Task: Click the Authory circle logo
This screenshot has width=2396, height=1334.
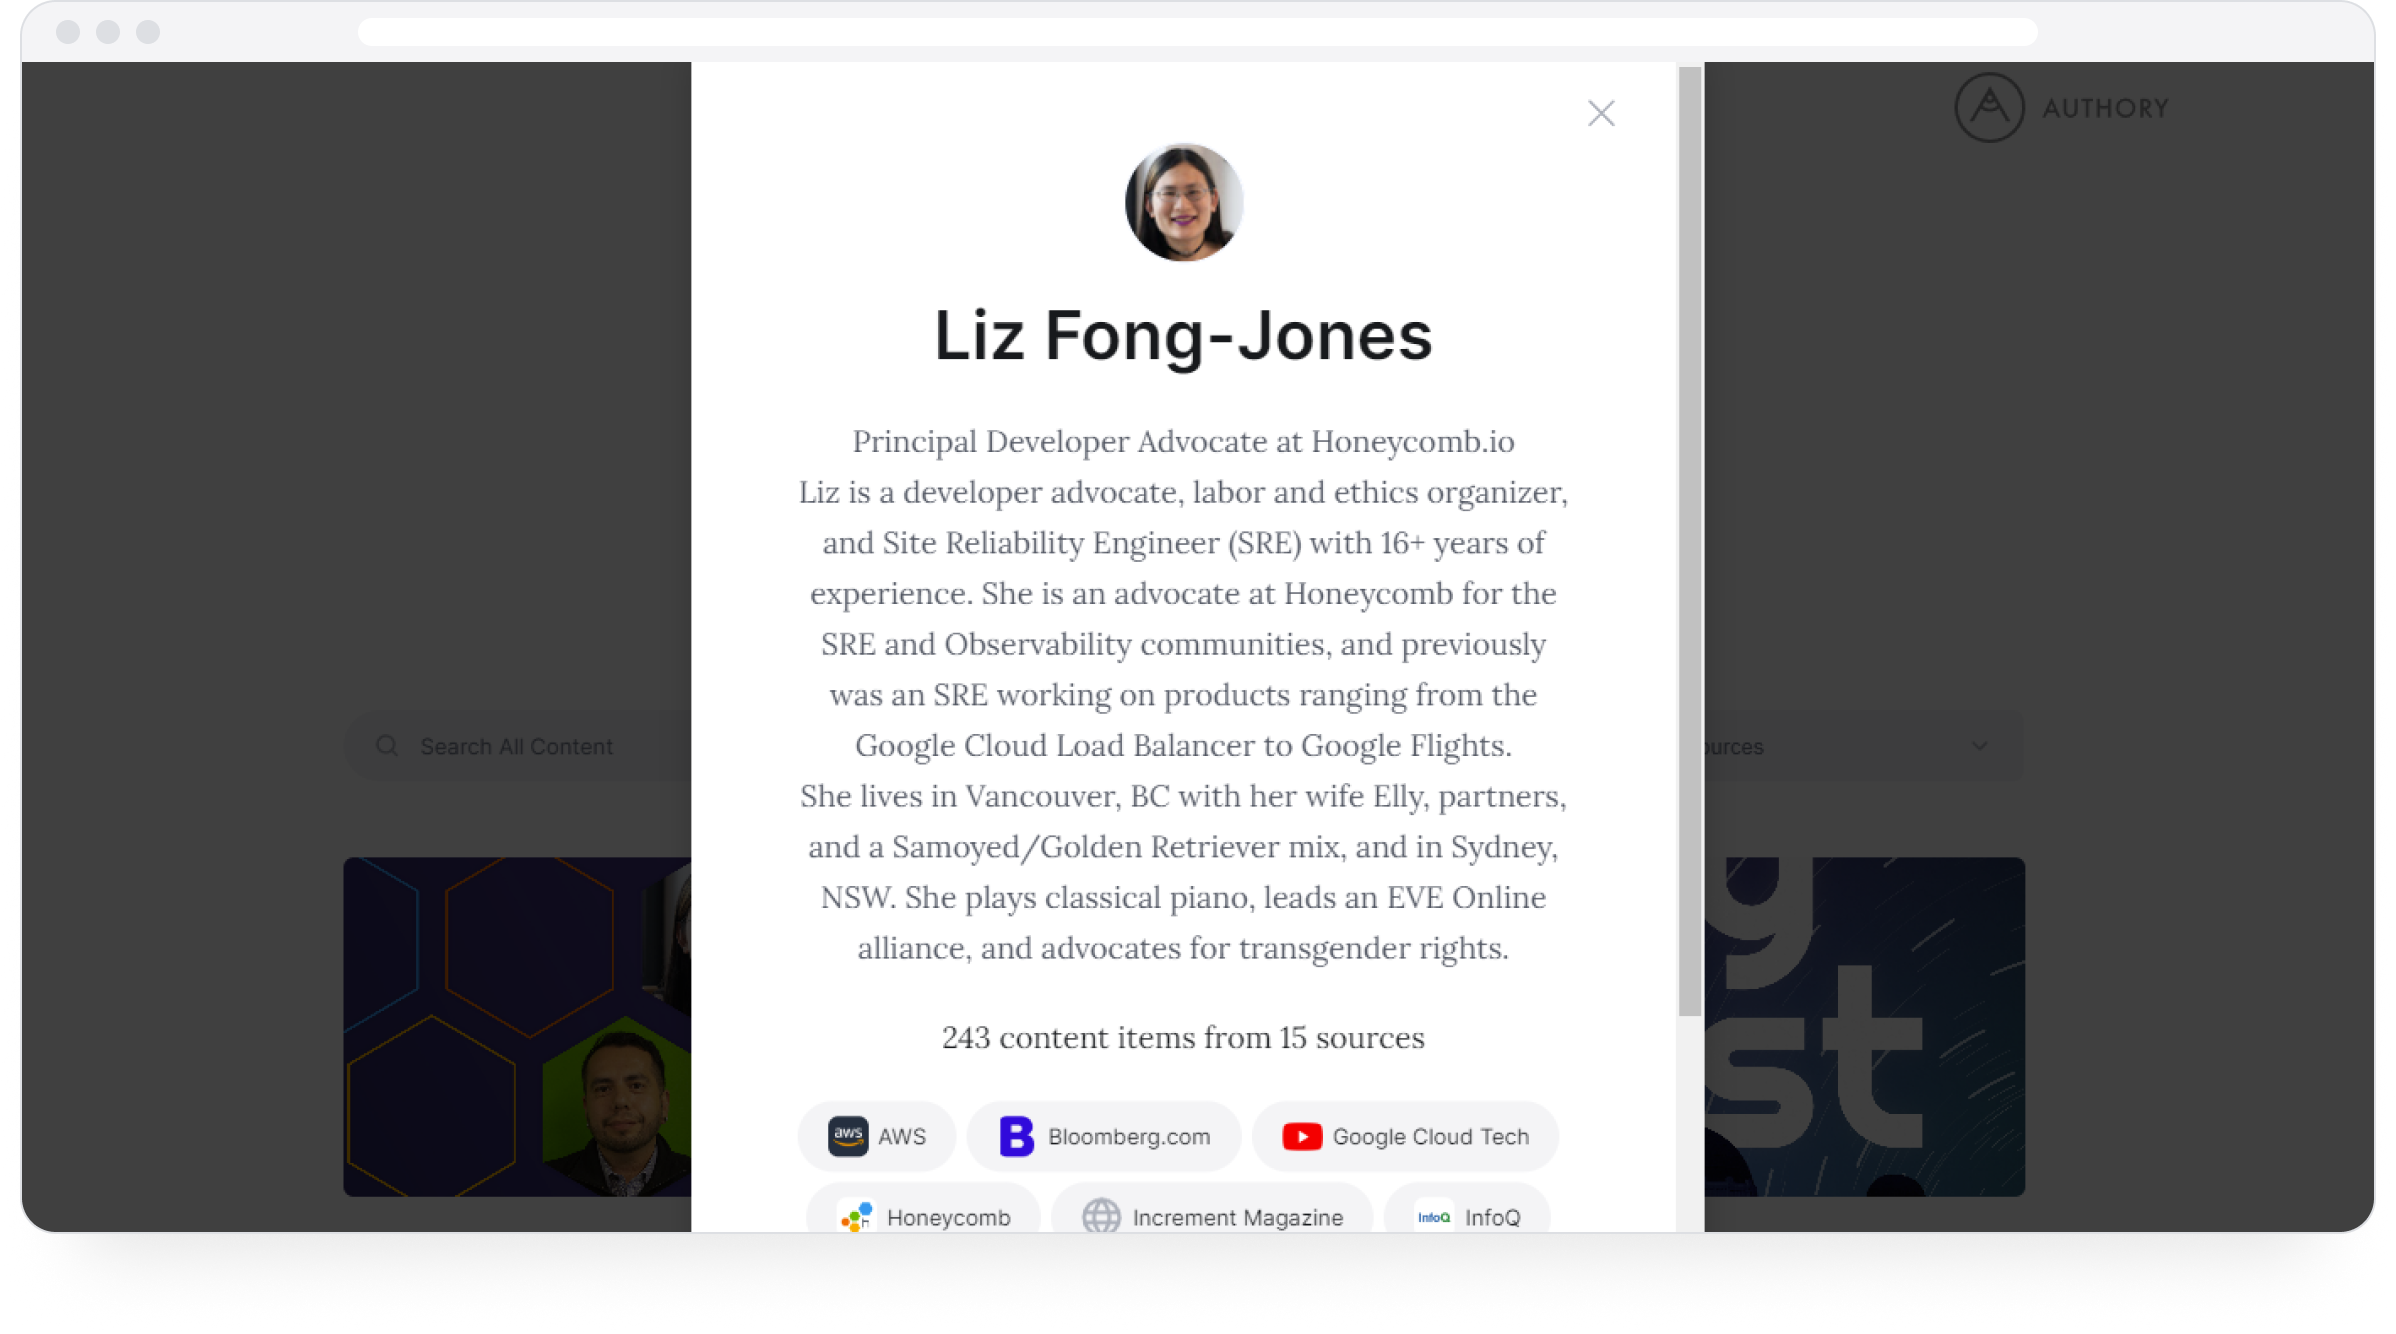Action: click(1989, 107)
